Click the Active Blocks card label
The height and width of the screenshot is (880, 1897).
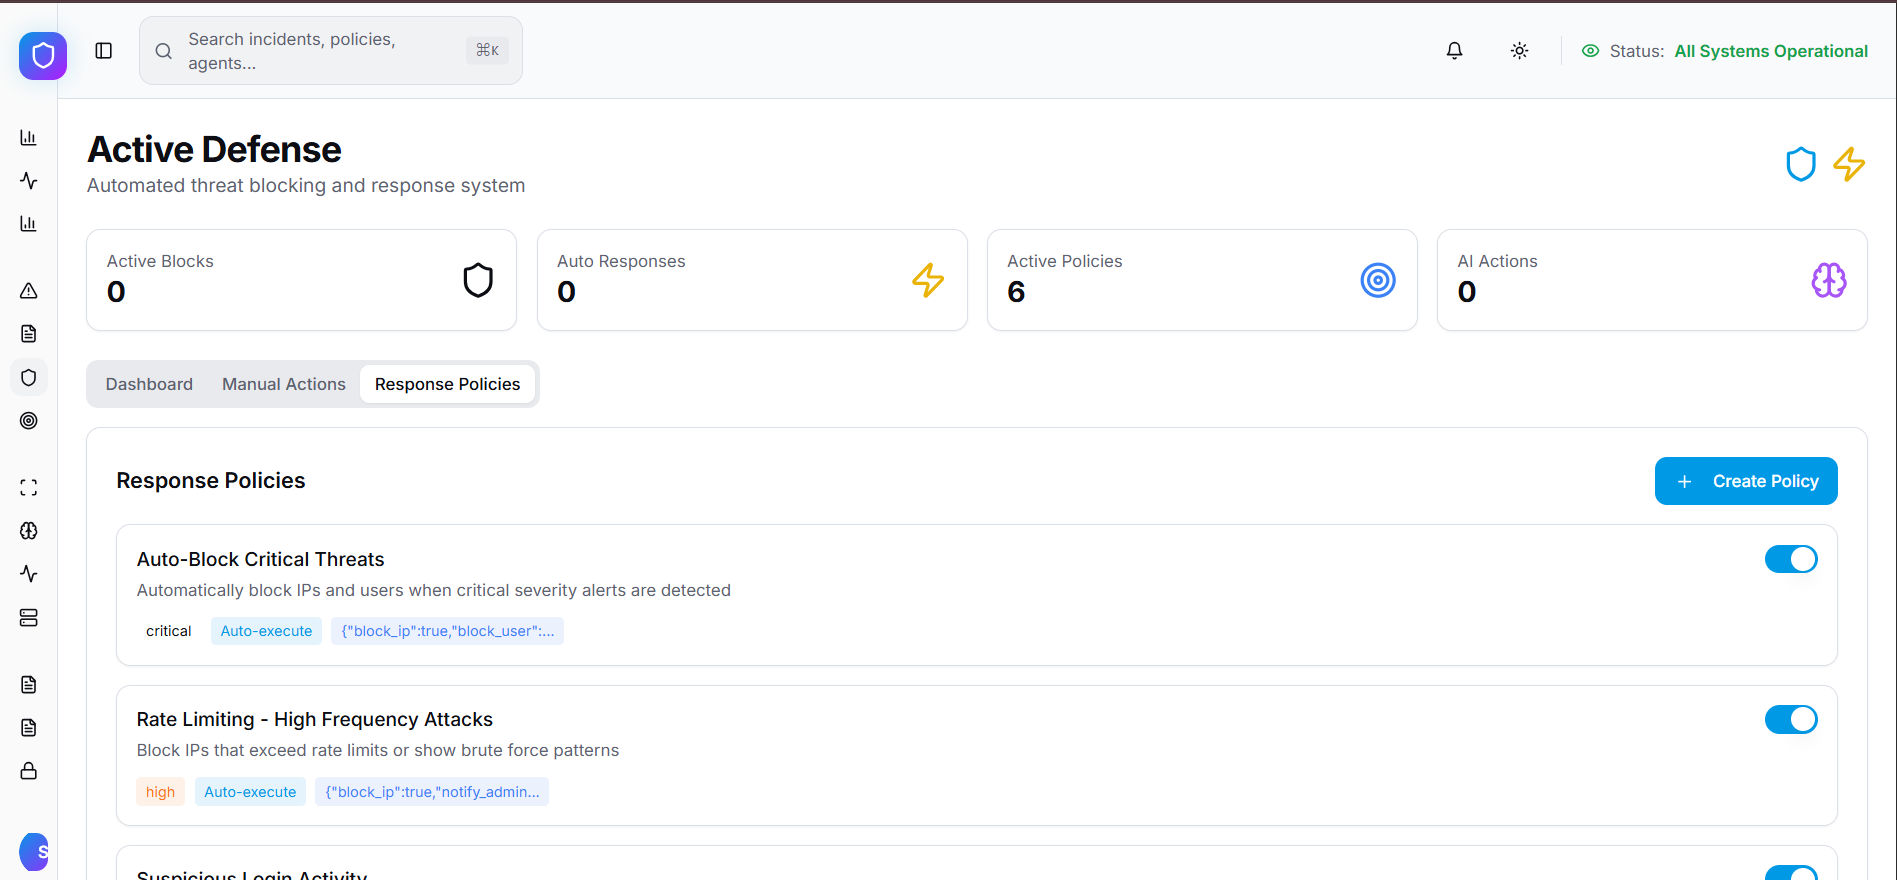coord(160,261)
